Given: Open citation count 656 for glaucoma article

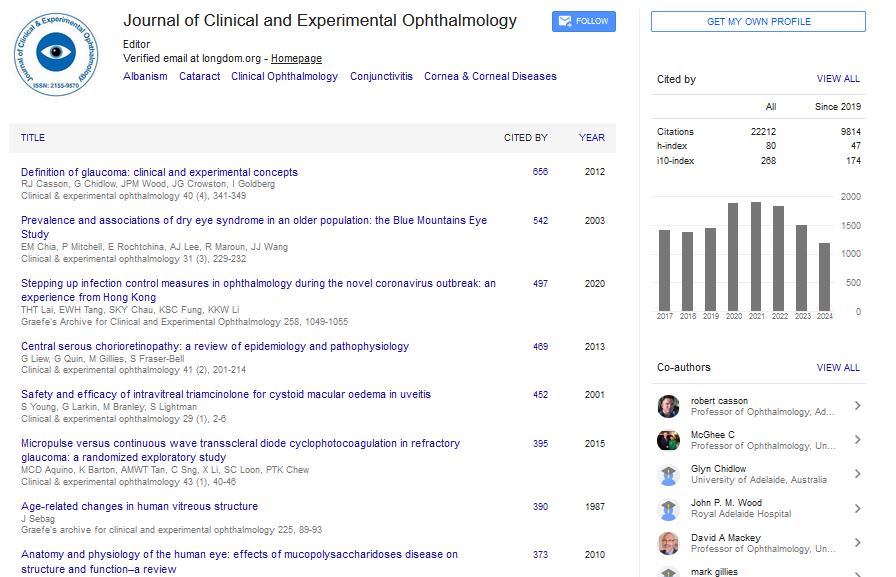Looking at the screenshot, I should coord(540,172).
